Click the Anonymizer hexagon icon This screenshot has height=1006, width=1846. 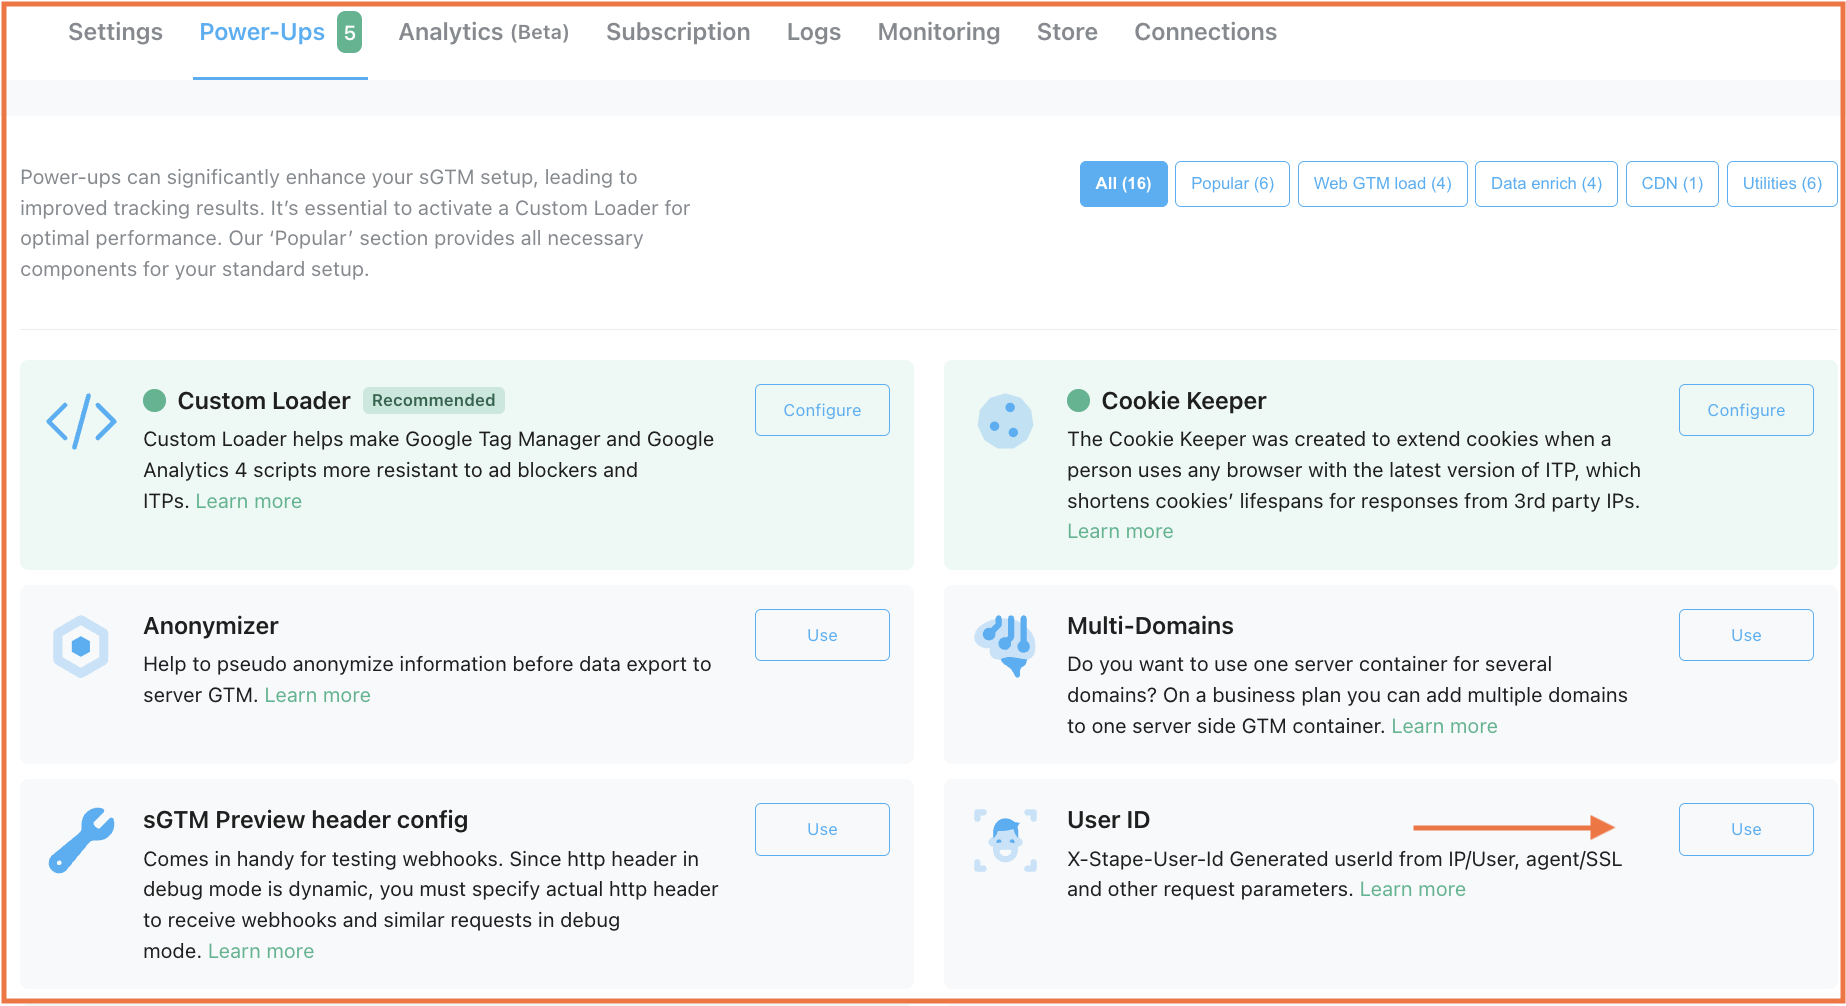pos(81,646)
